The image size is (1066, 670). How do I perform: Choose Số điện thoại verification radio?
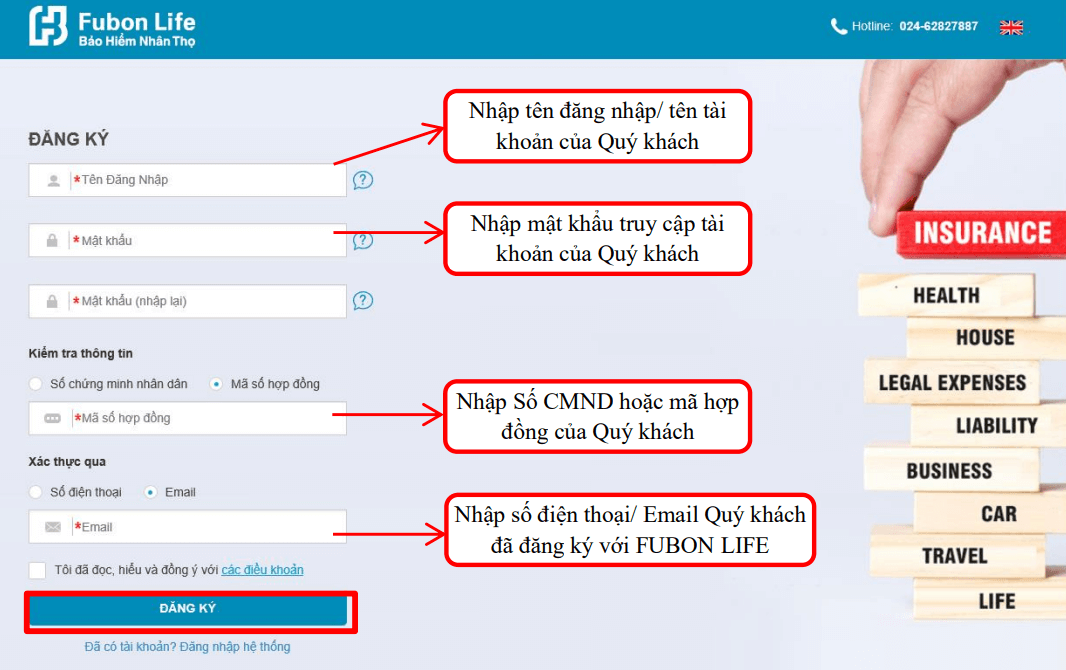[x=35, y=492]
